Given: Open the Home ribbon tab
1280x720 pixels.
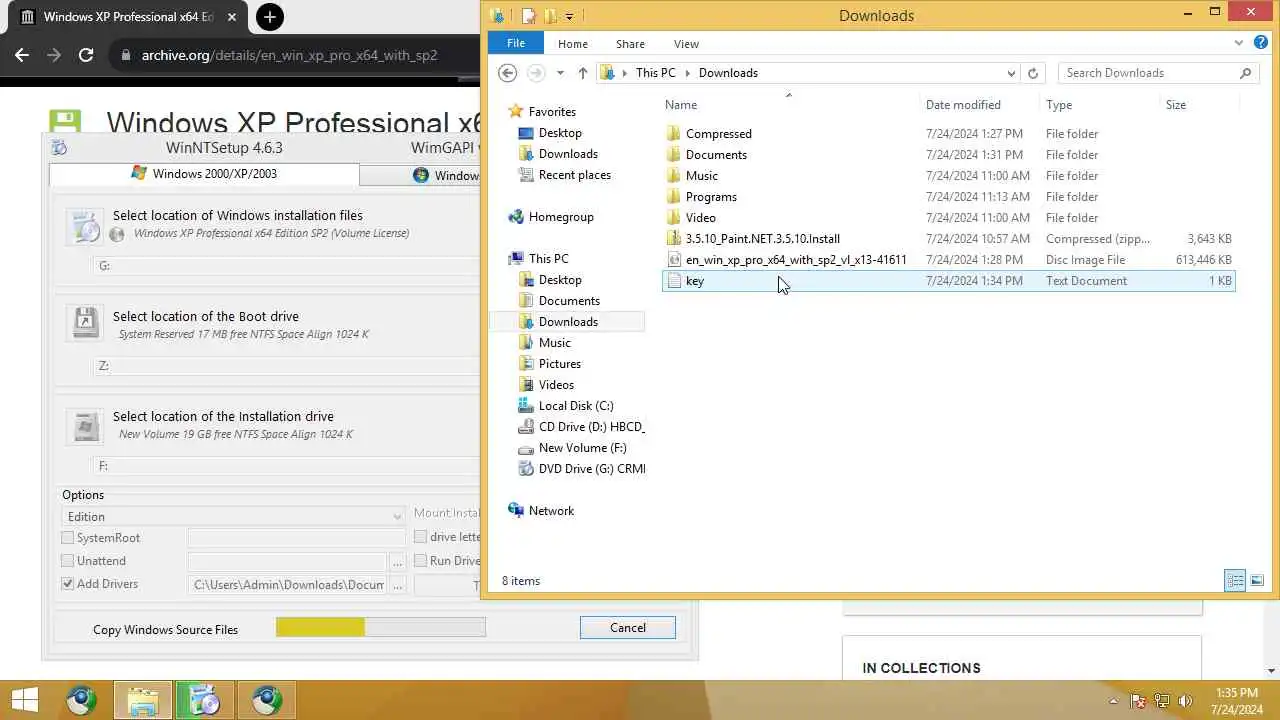Looking at the screenshot, I should click(573, 44).
